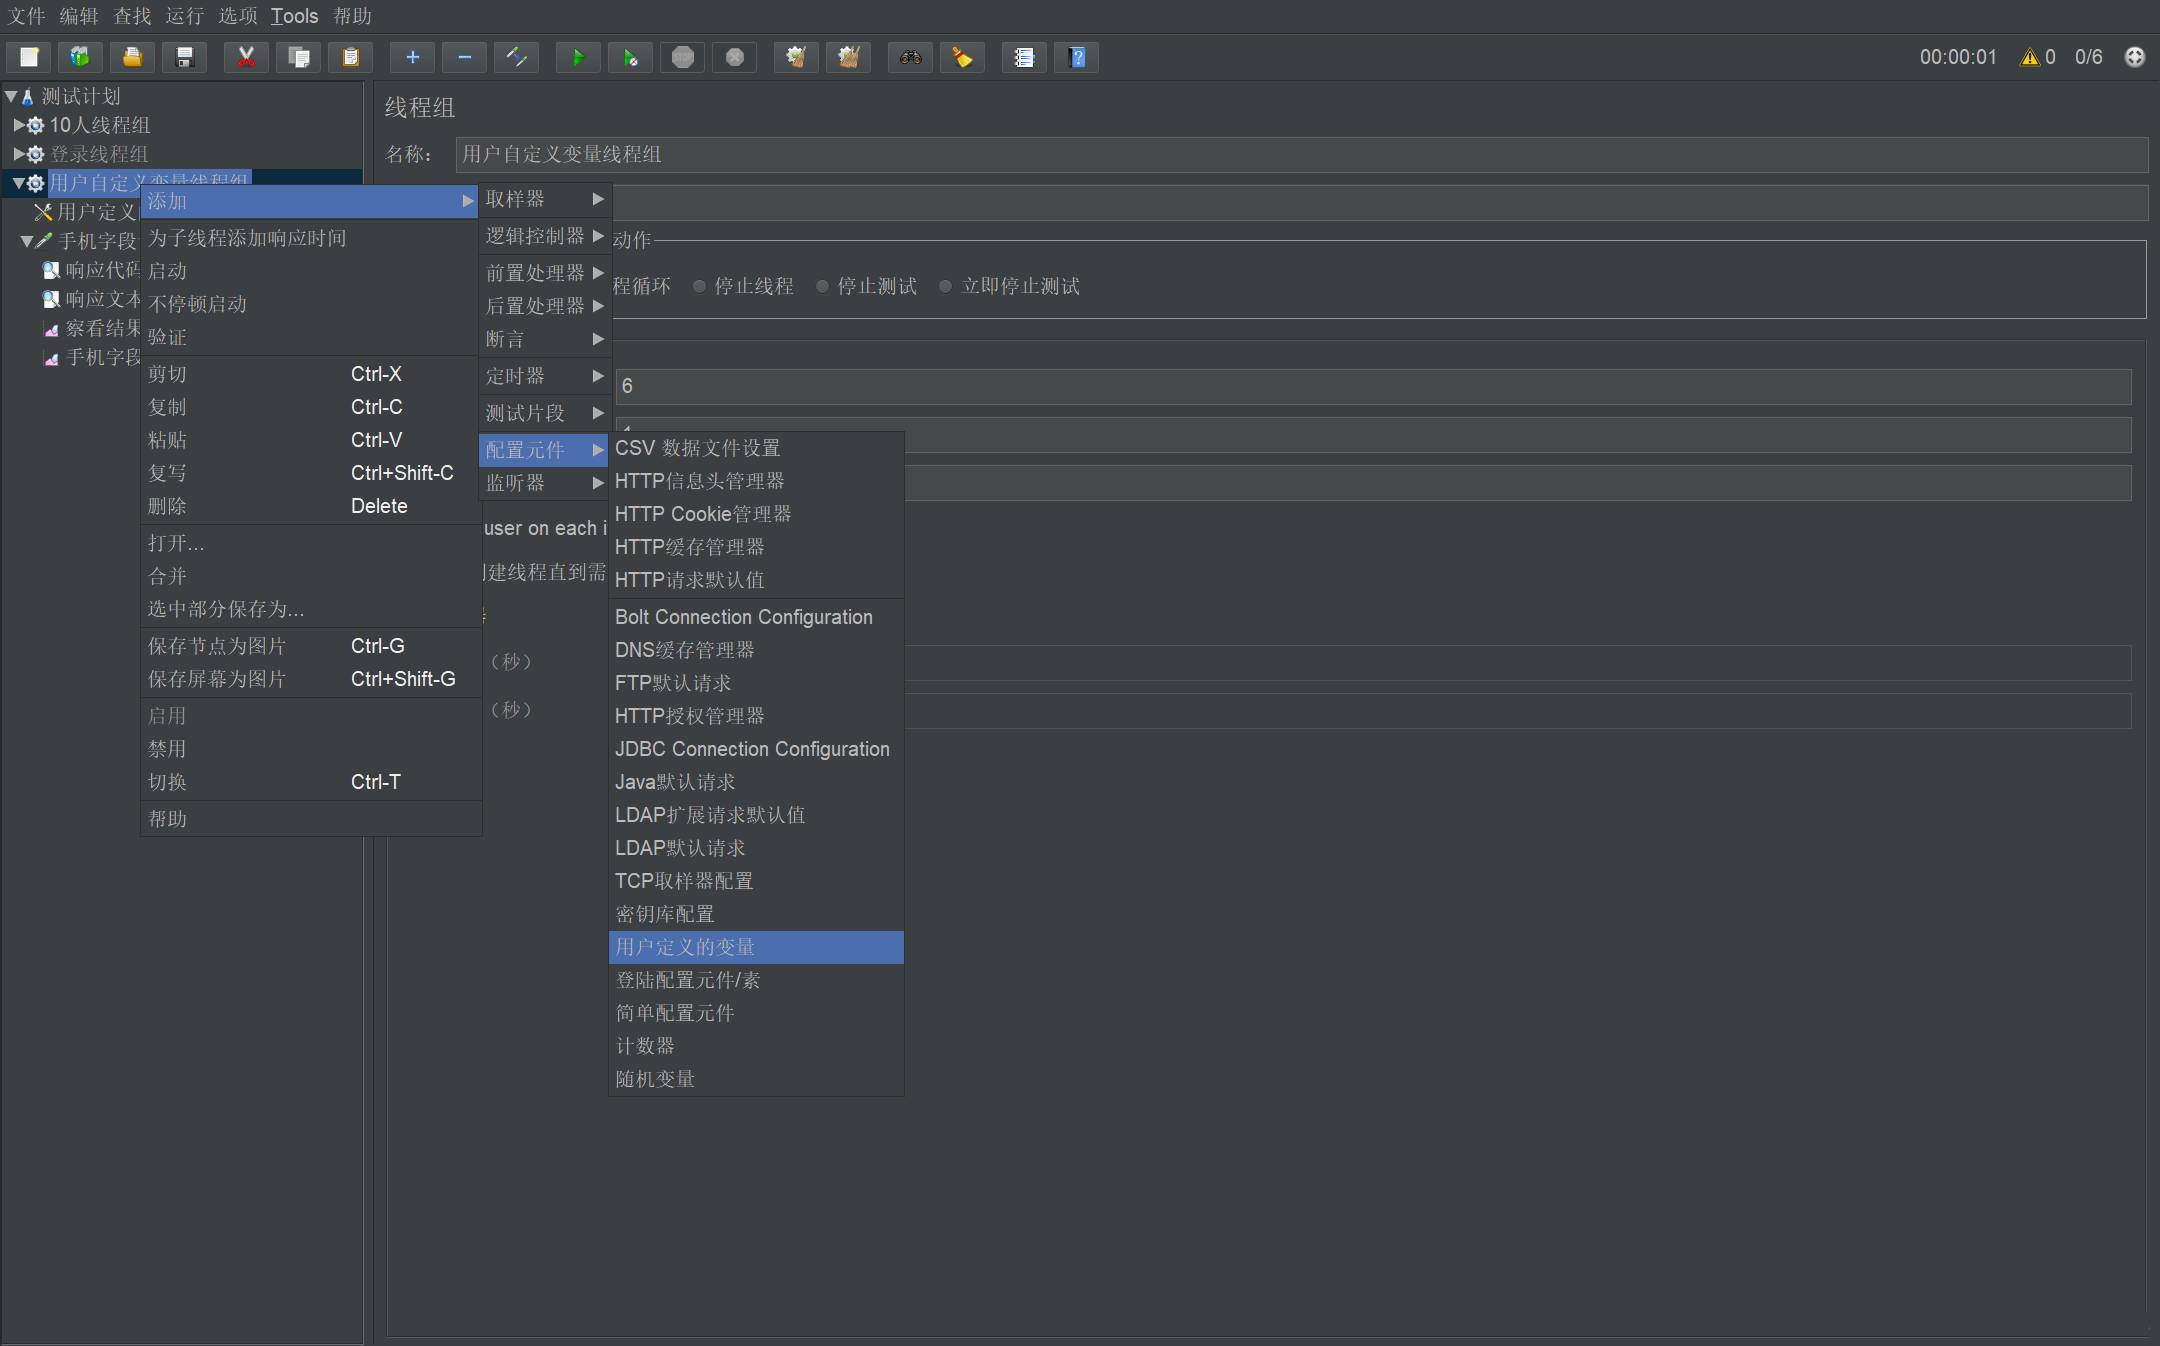Click the Toggle wrench toolbar icon
The height and width of the screenshot is (1346, 2160).
(x=516, y=57)
